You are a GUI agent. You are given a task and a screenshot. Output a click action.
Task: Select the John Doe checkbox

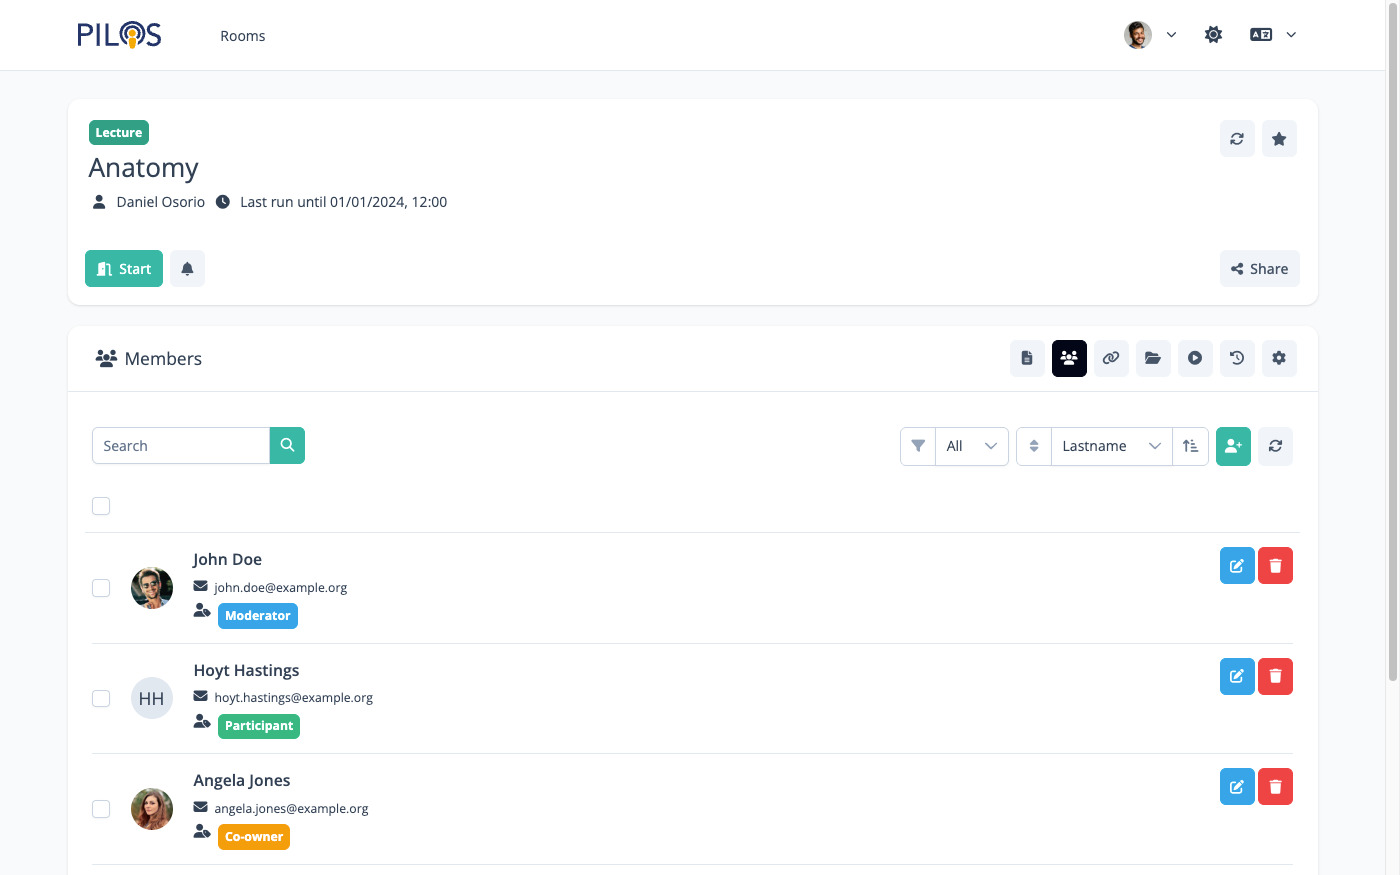[x=101, y=588]
